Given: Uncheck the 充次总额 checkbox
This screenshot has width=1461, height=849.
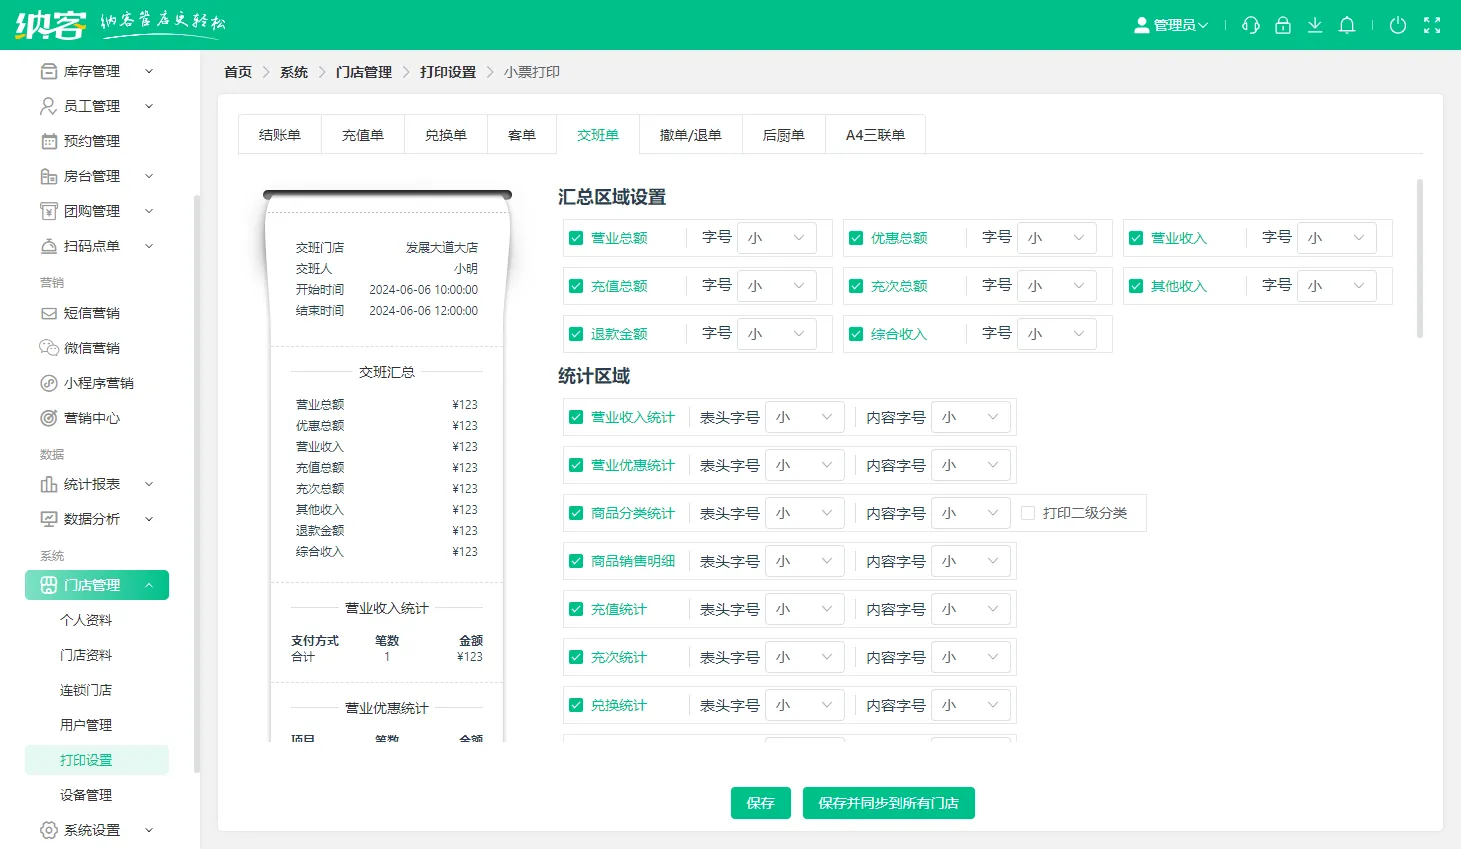Looking at the screenshot, I should pyautogui.click(x=856, y=286).
